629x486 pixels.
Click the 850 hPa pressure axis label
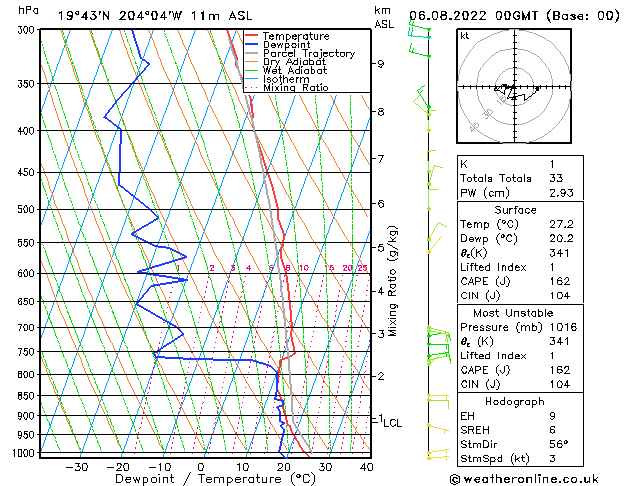click(28, 396)
